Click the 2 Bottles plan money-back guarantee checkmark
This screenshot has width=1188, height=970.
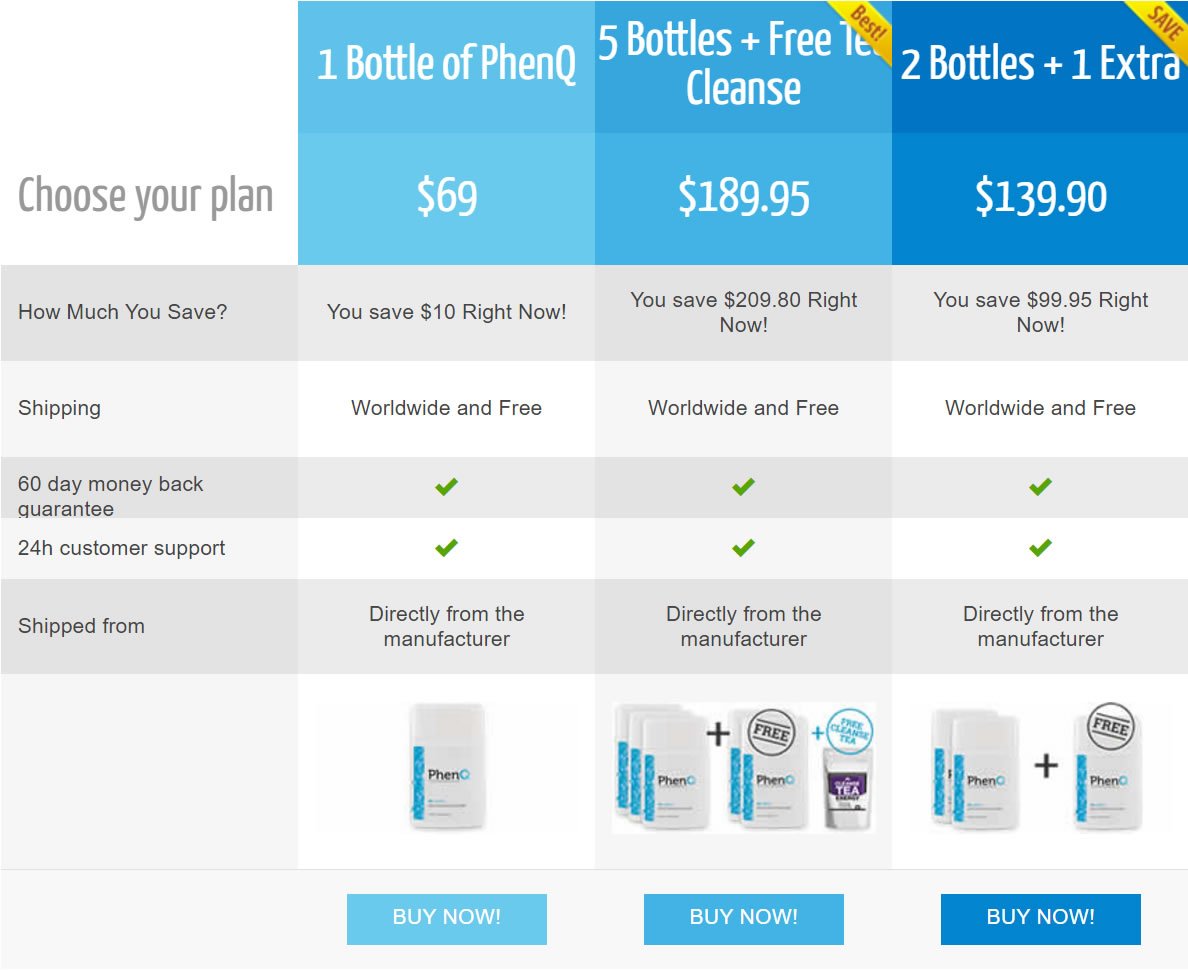point(1040,487)
